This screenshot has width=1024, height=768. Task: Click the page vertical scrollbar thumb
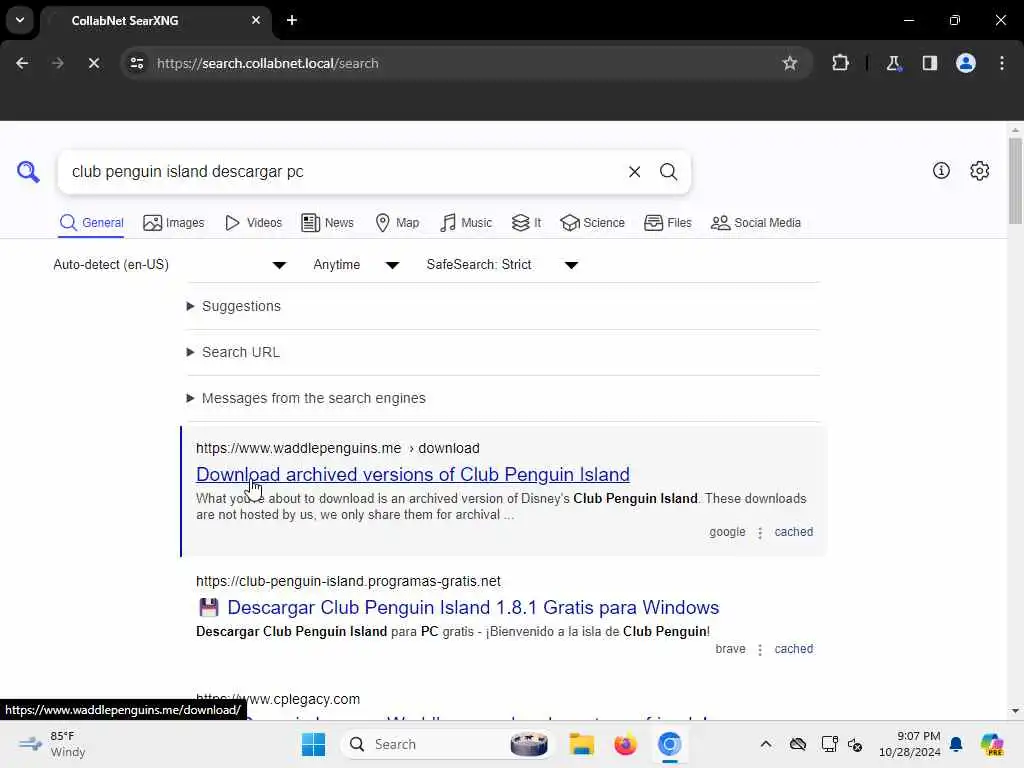point(1015,180)
